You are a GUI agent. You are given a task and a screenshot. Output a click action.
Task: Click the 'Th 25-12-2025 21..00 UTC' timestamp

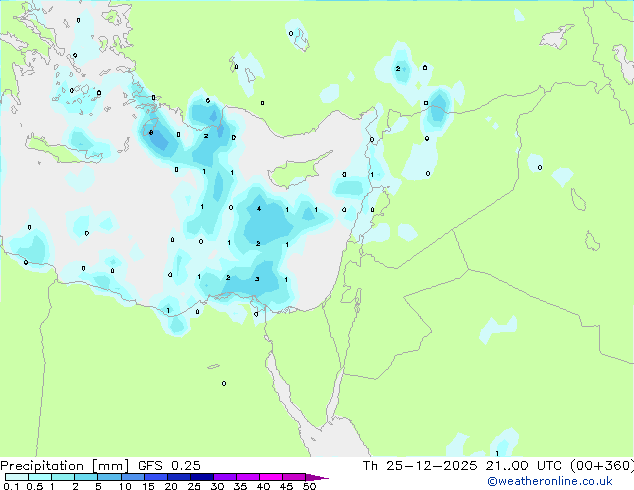tap(462, 466)
